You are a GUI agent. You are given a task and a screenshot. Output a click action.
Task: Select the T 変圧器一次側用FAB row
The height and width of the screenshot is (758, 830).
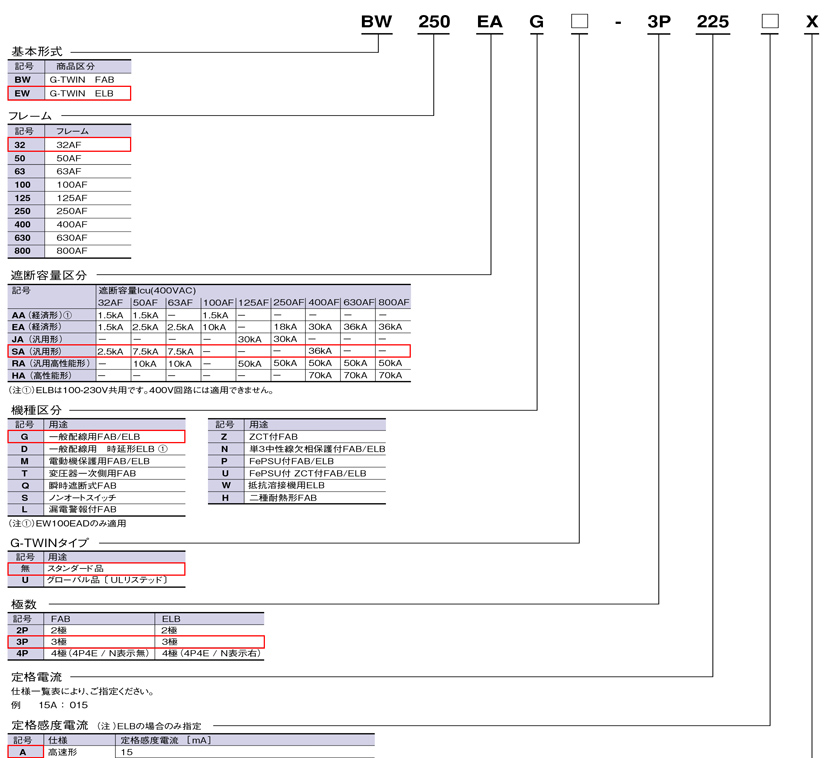96,473
